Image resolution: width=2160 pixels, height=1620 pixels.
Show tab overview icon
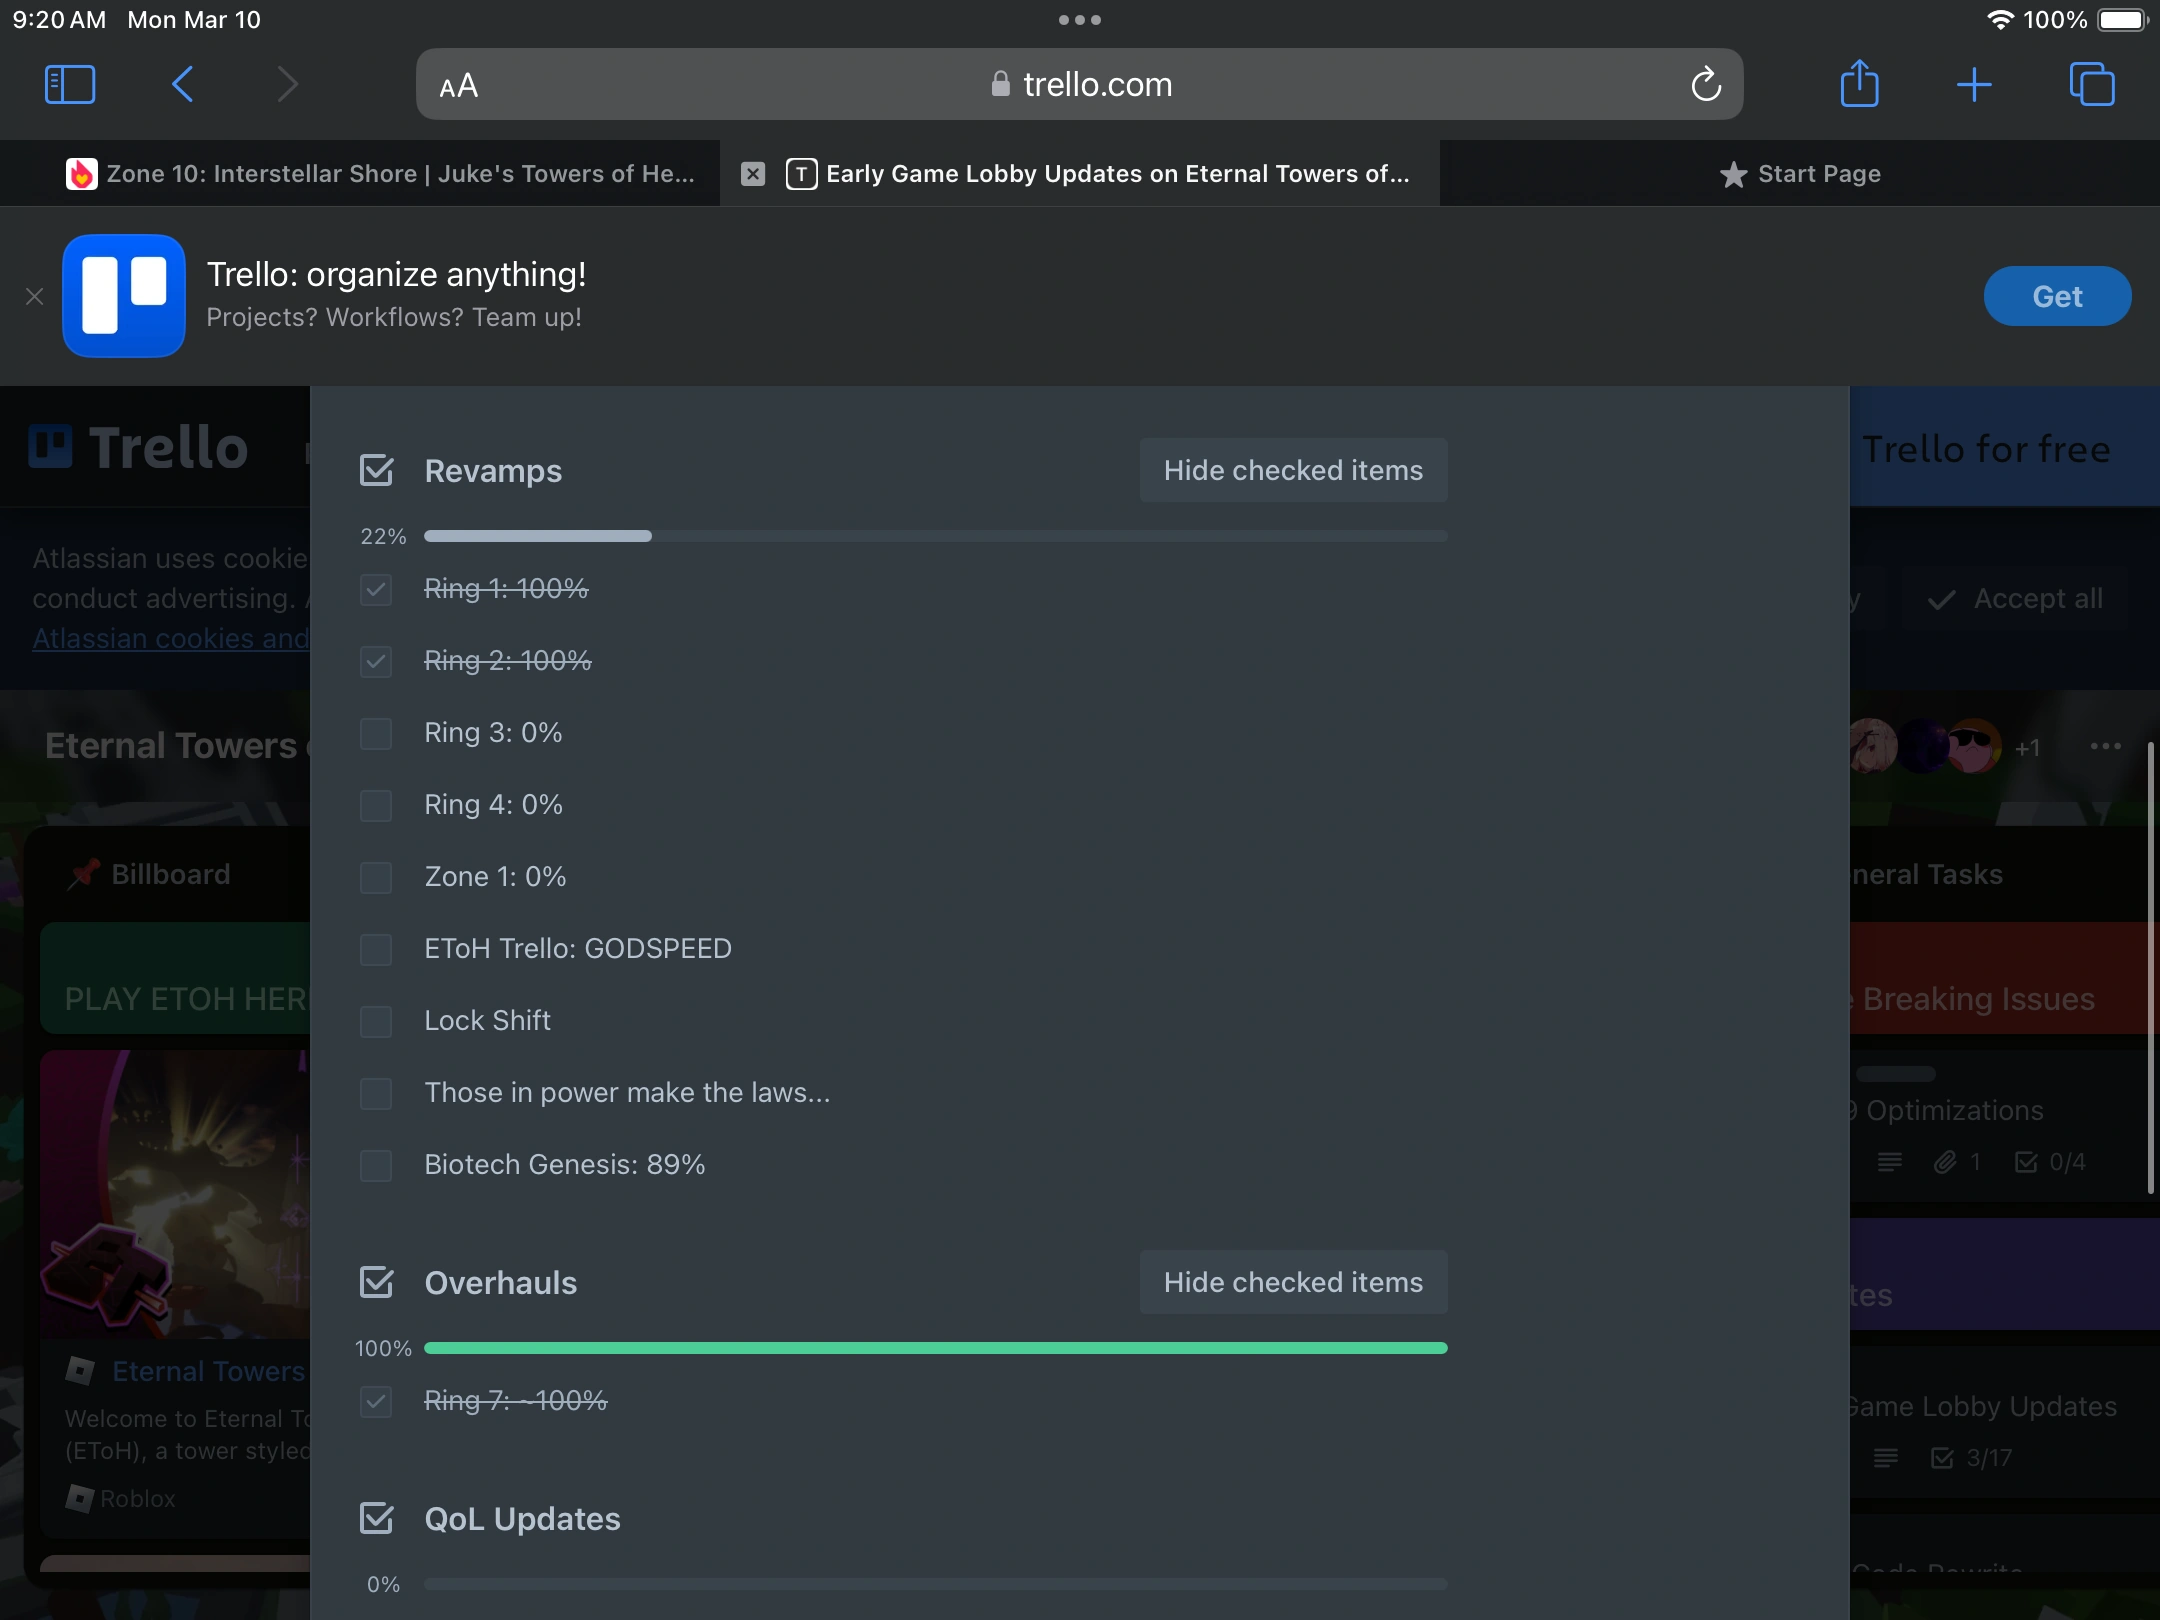pos(2091,84)
